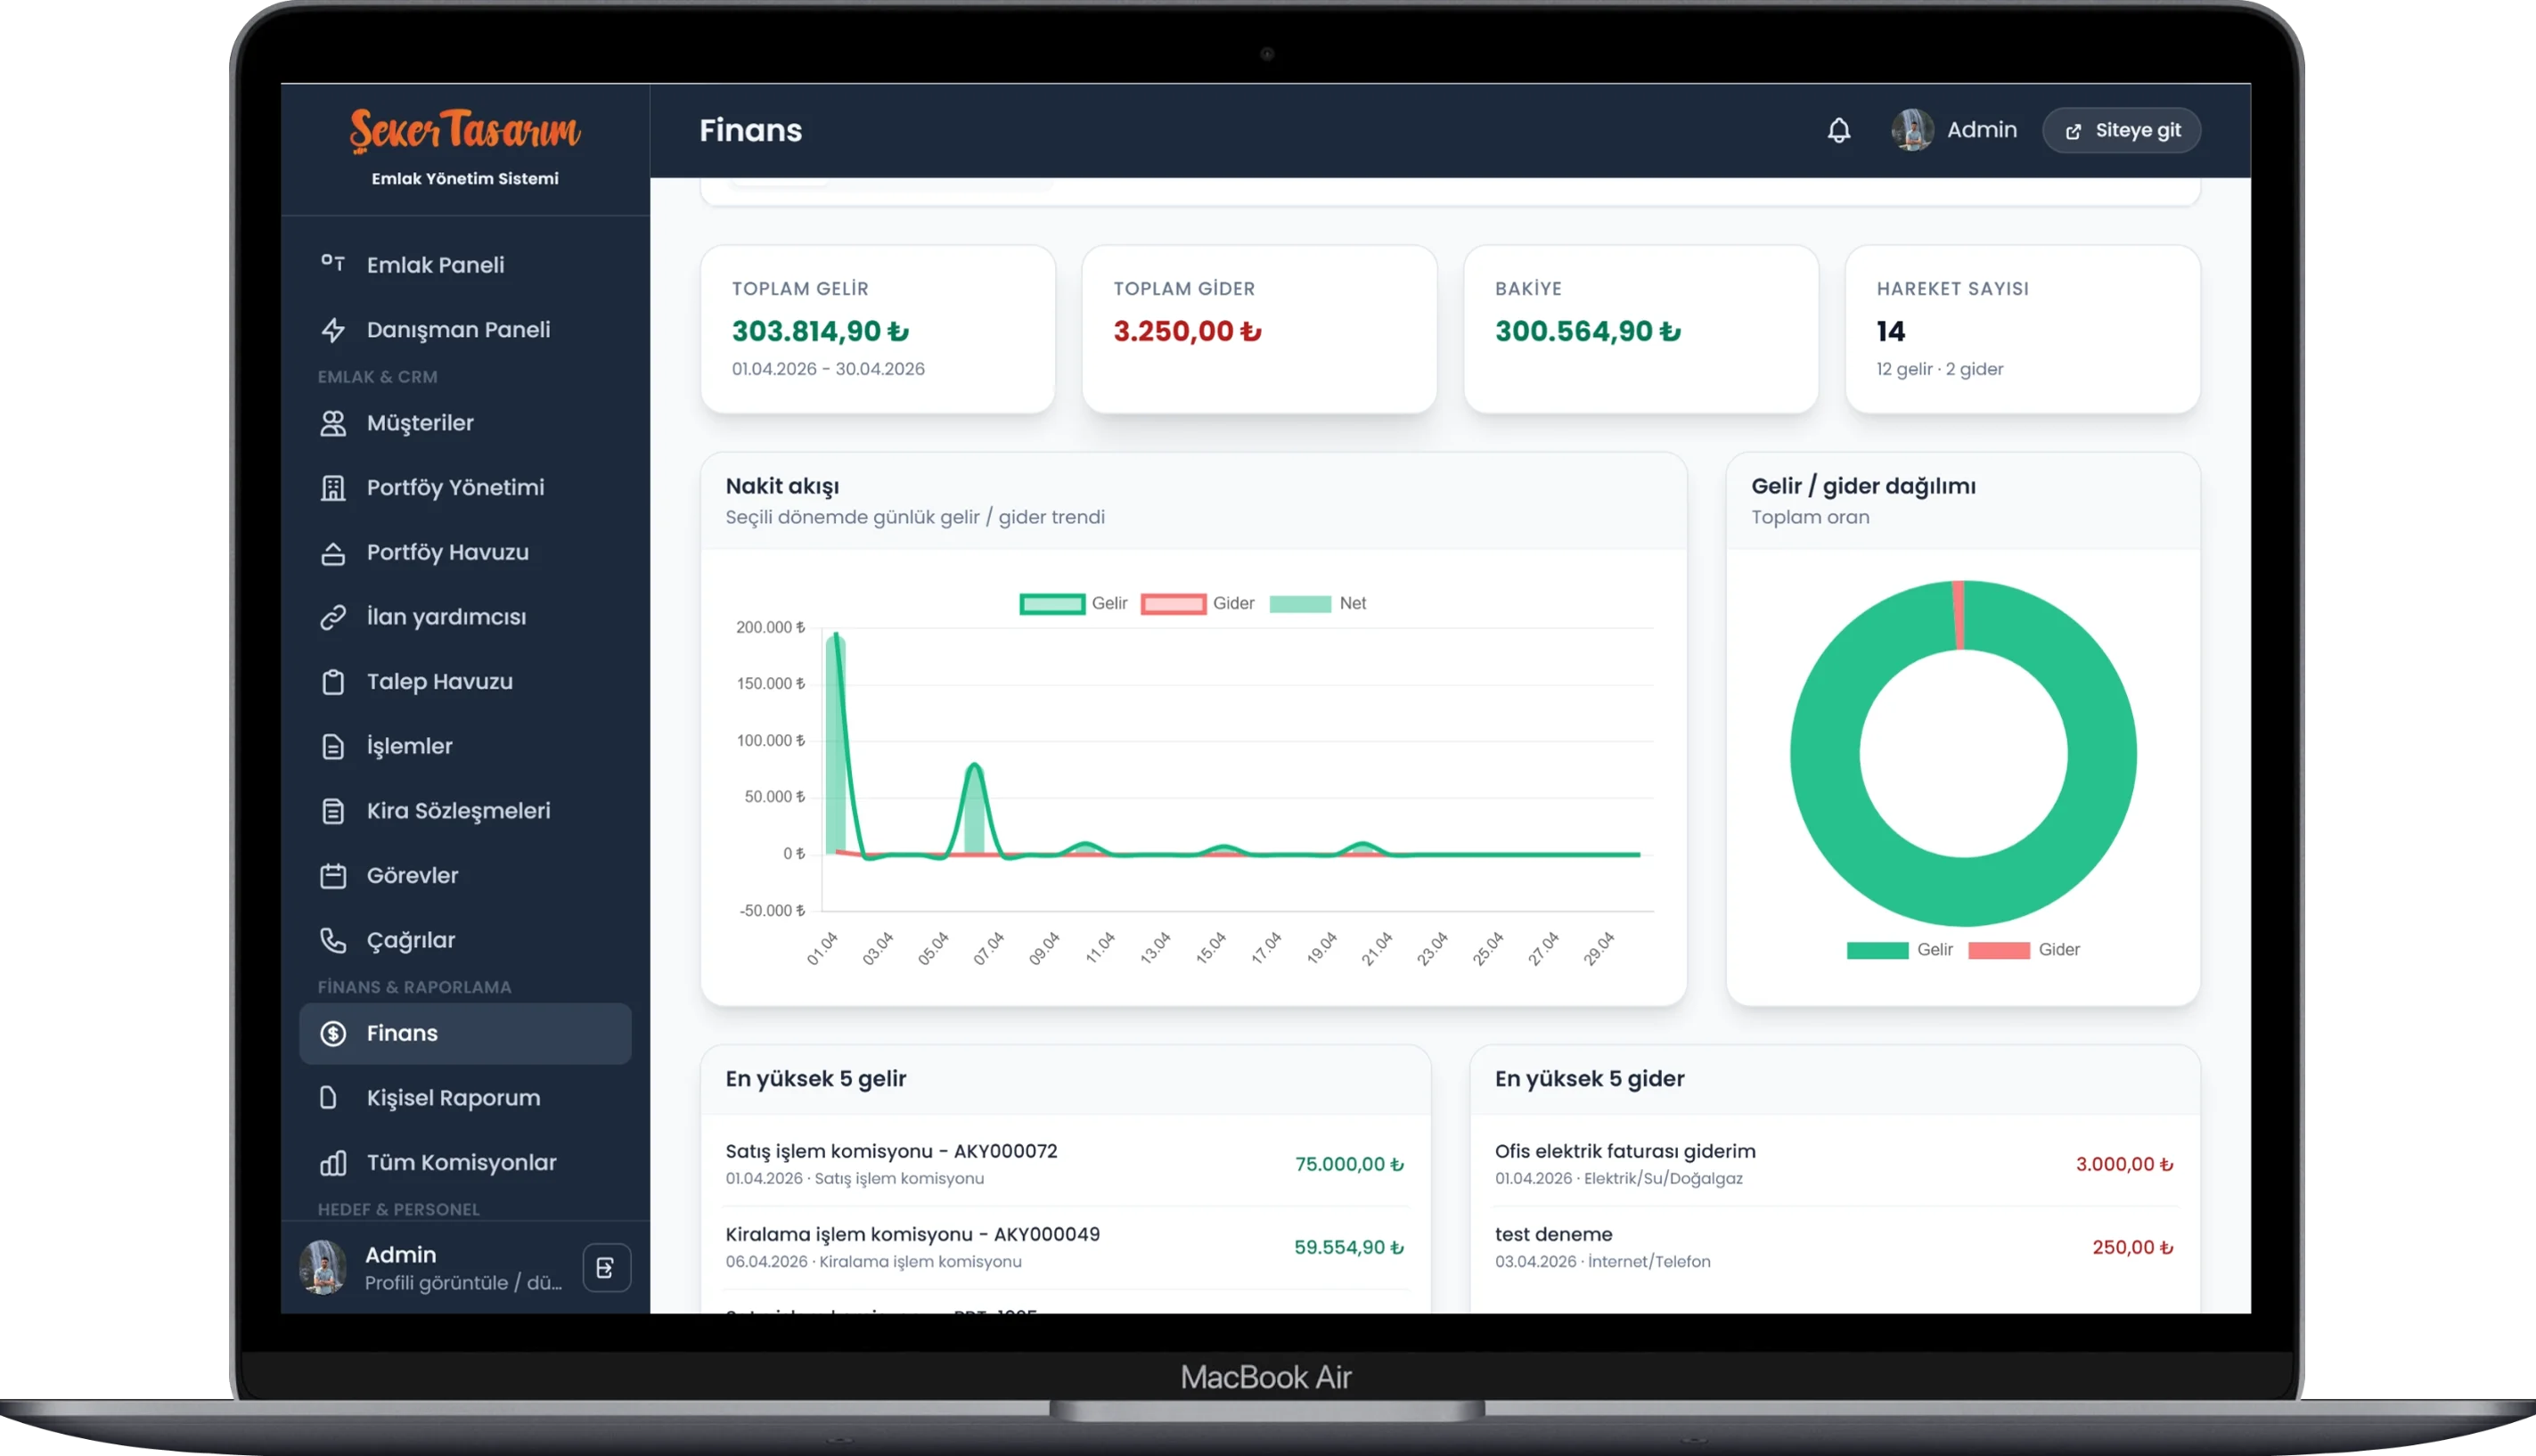Click the date range 01.04.2026 – 30.04.2026
2536x1456 pixels.
click(828, 369)
